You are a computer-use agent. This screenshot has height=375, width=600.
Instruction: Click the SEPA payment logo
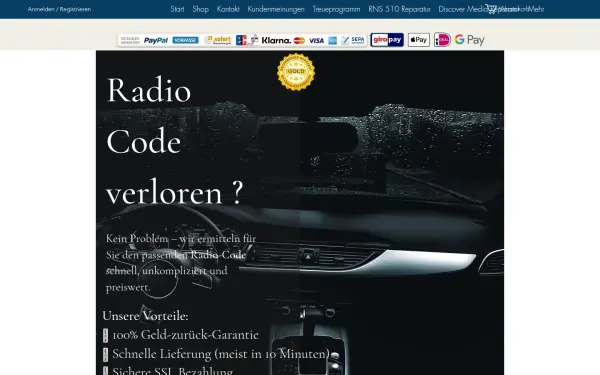click(353, 40)
